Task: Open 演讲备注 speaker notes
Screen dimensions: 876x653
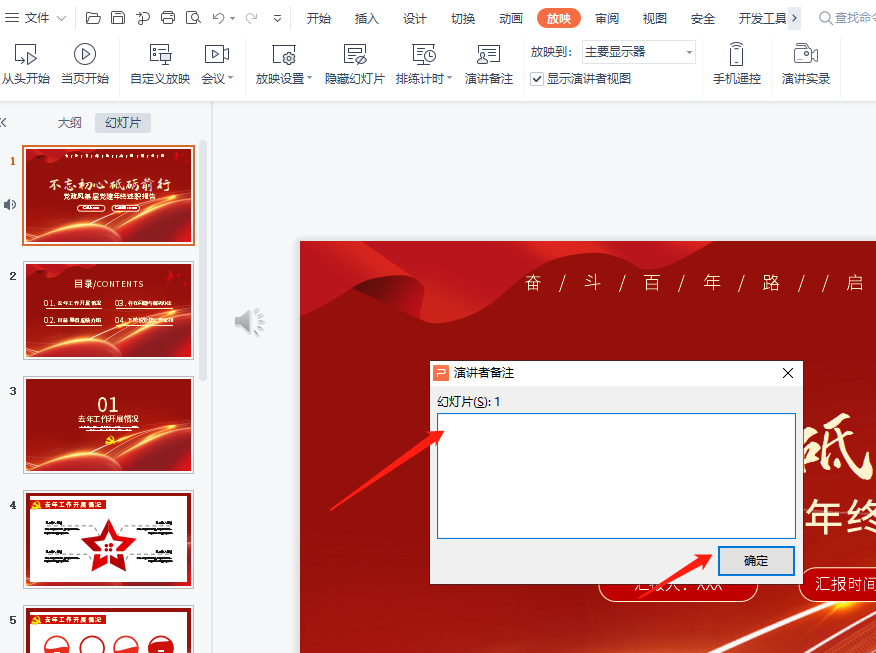Action: [x=489, y=64]
